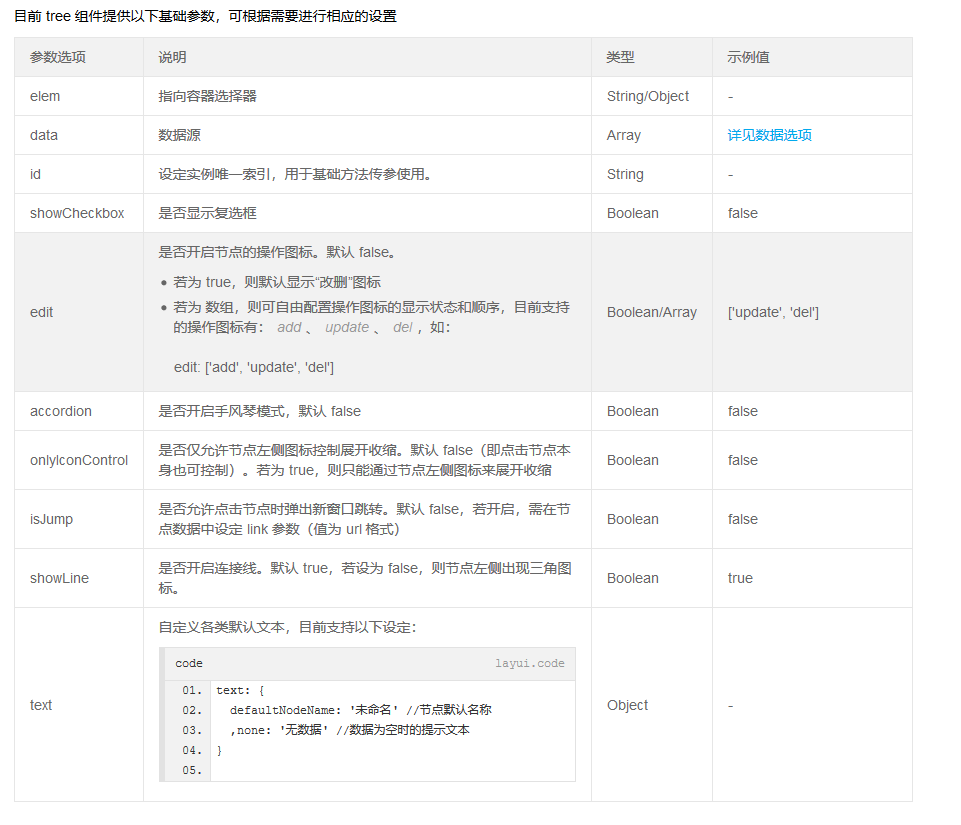Viewport: 961px width, 825px height.
Task: Click the 示例值 column header
Action: click(x=743, y=57)
